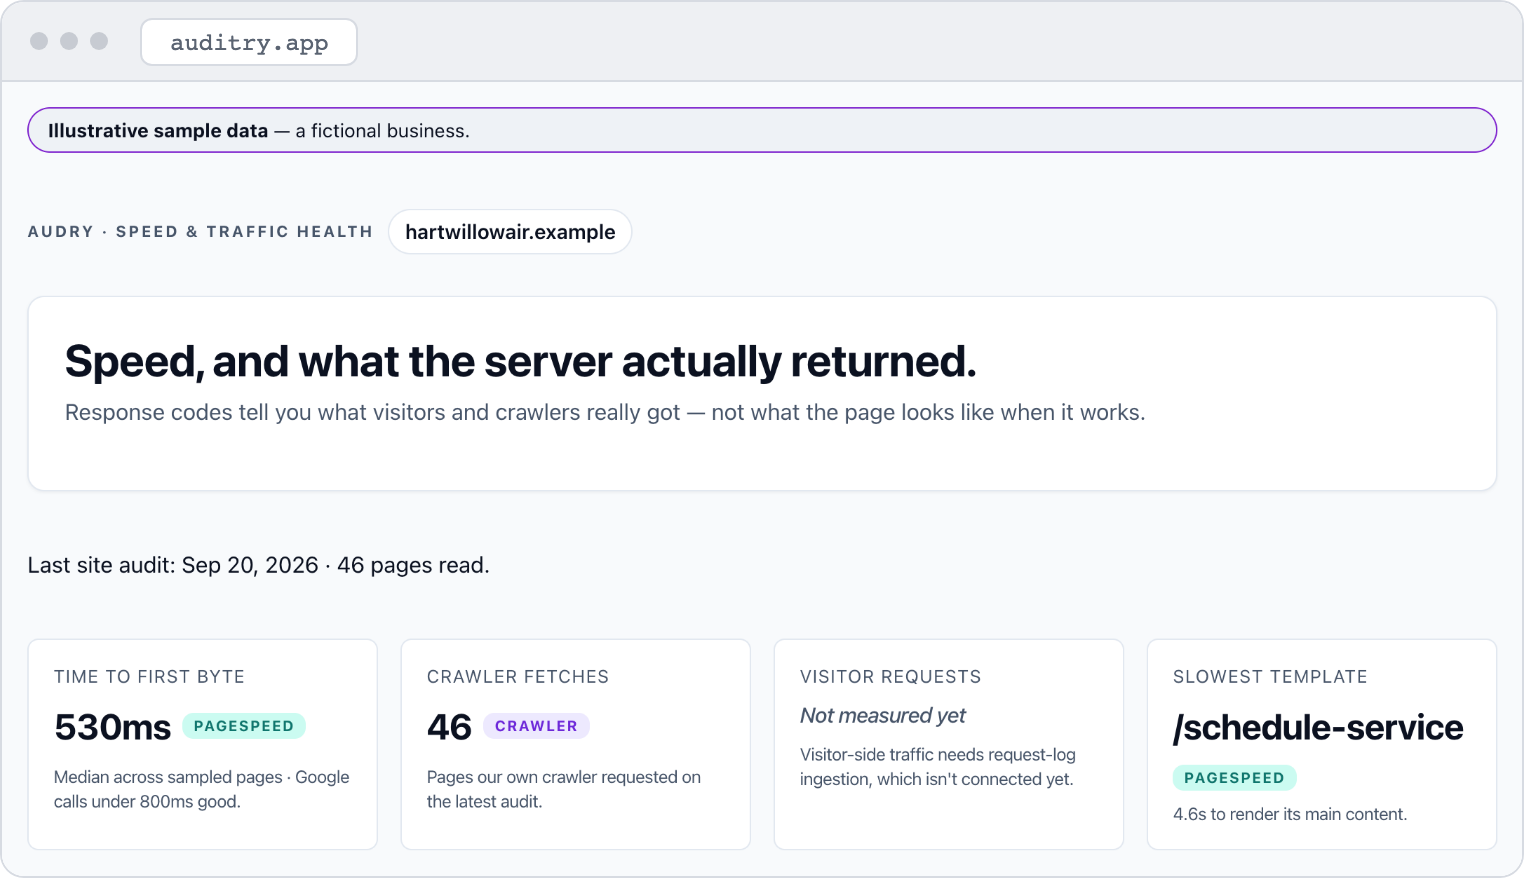This screenshot has height=878, width=1524.
Task: Click 'Median across sampled pages' description
Action: (202, 789)
